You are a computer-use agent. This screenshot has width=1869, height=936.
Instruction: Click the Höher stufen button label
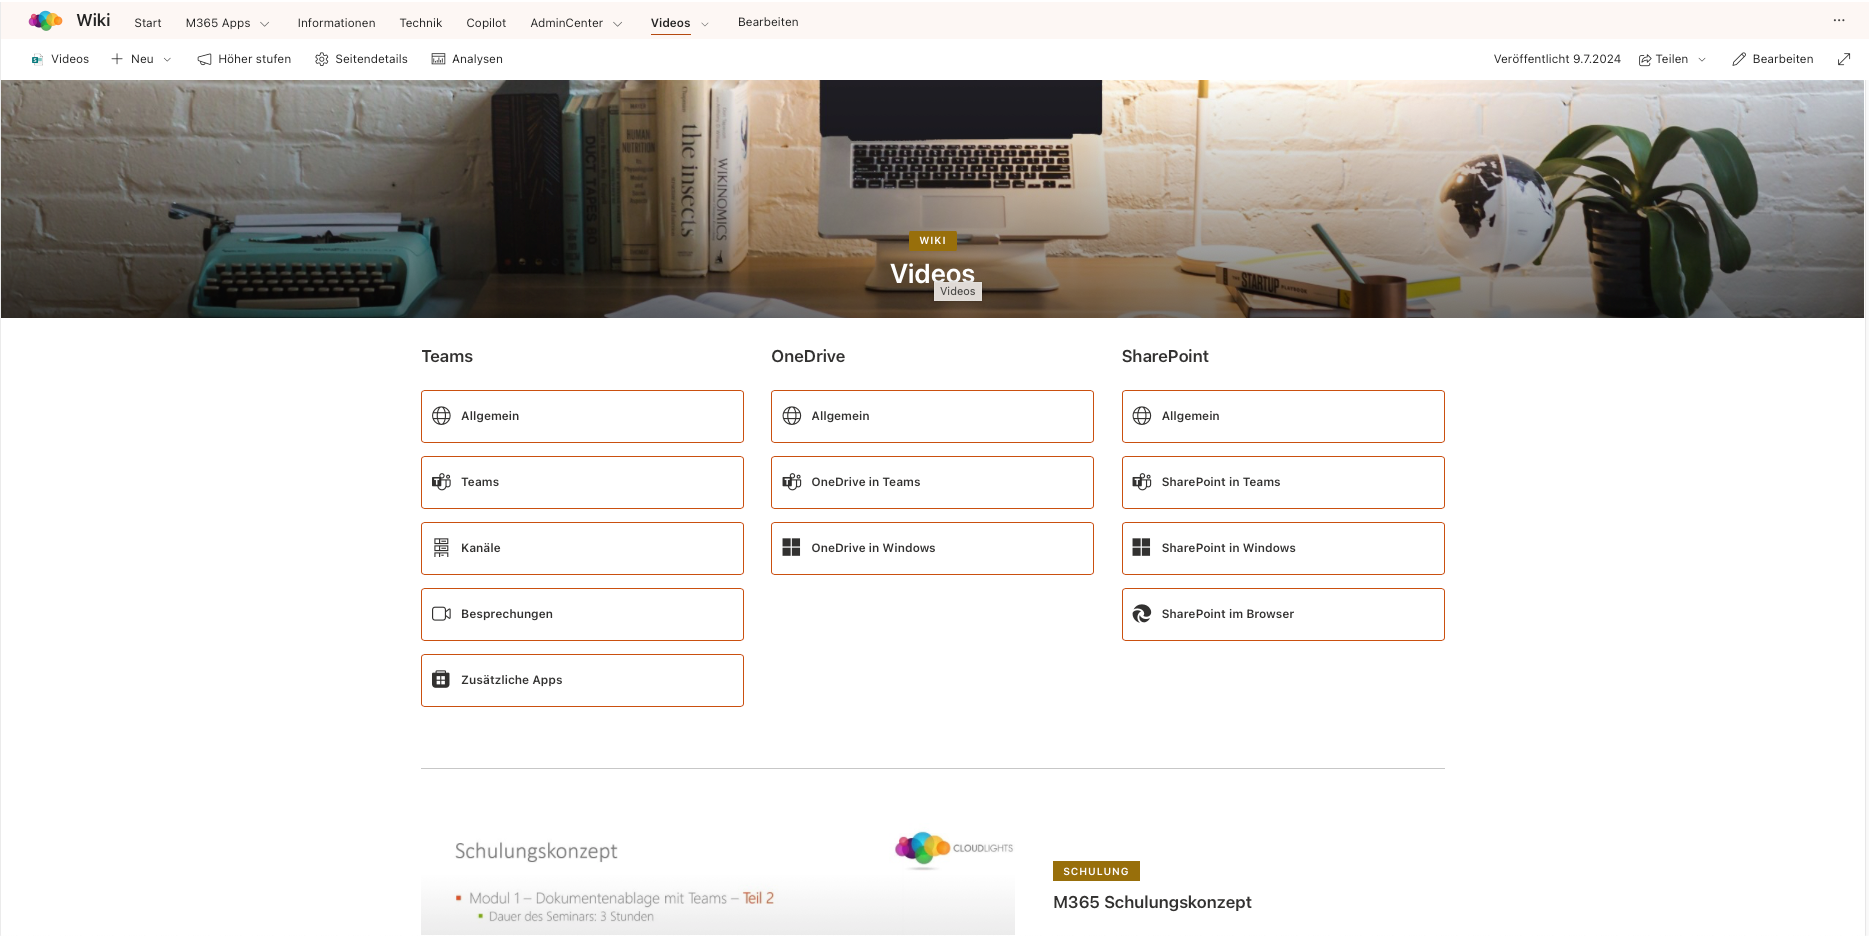pos(255,59)
